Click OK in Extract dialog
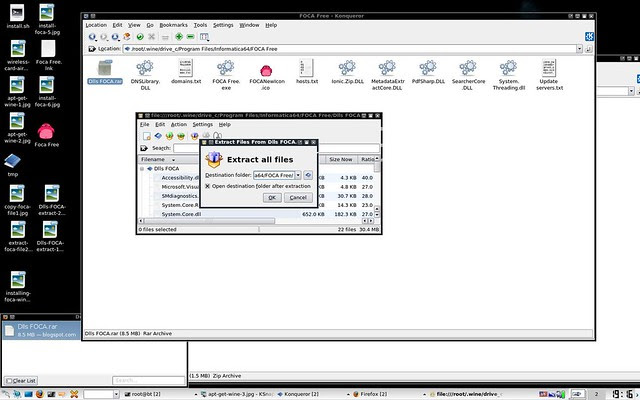The height and width of the screenshot is (400, 640). (x=272, y=198)
